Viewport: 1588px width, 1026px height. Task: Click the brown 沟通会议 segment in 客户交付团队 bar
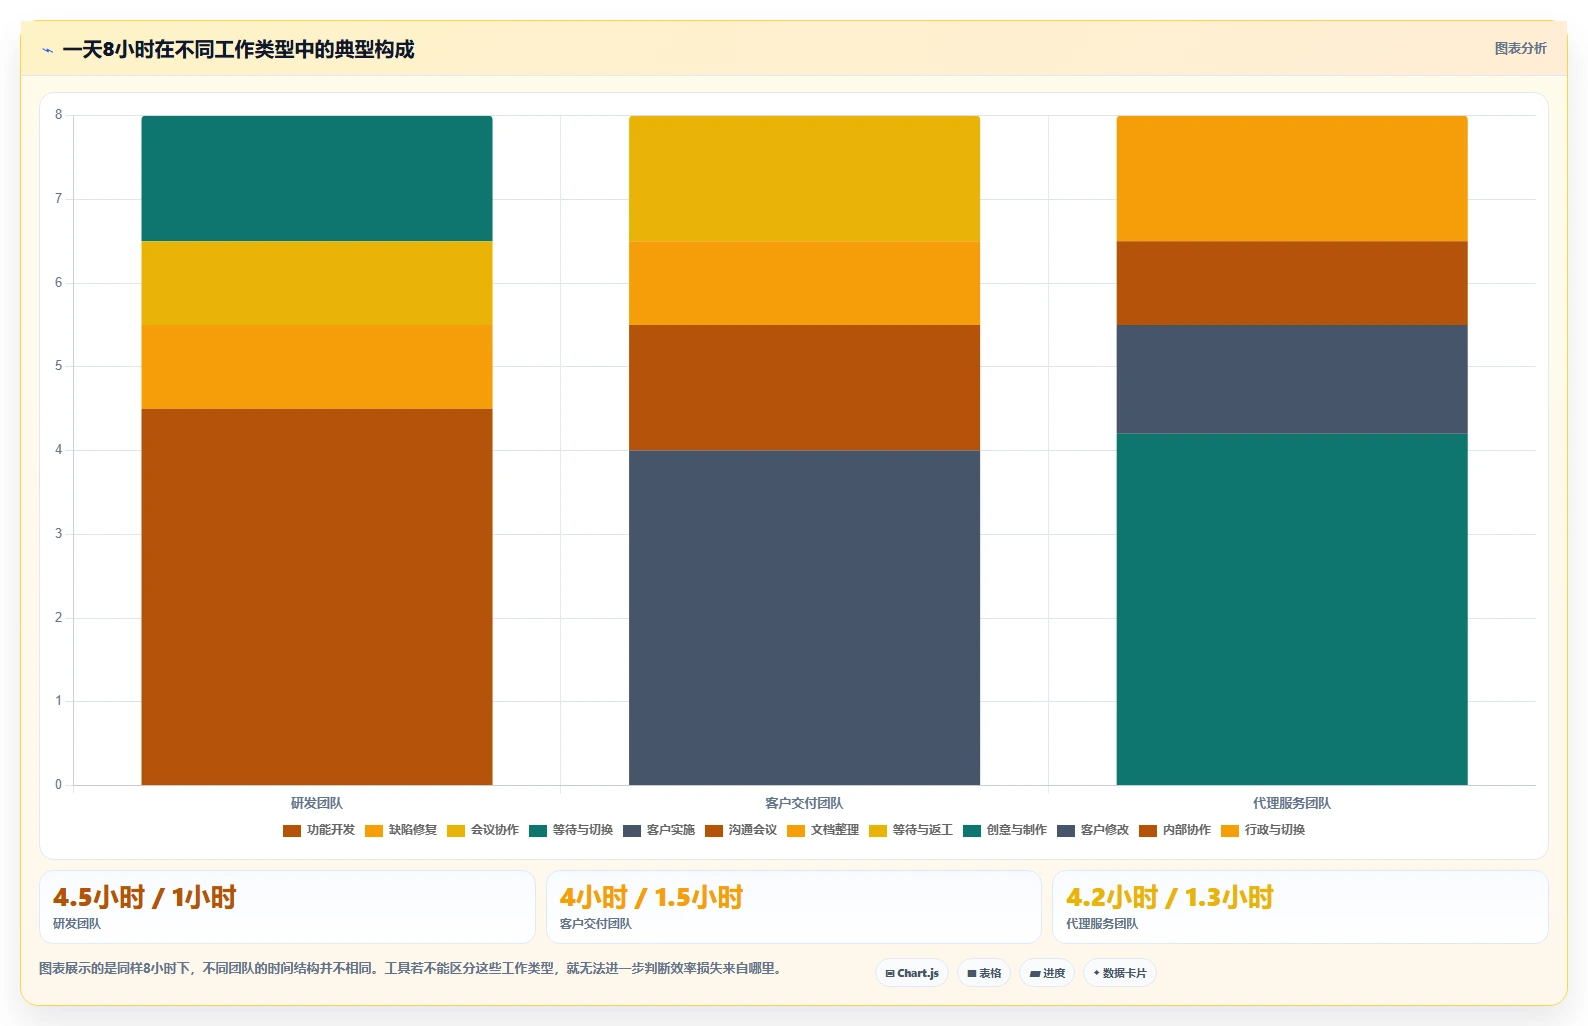(x=804, y=388)
